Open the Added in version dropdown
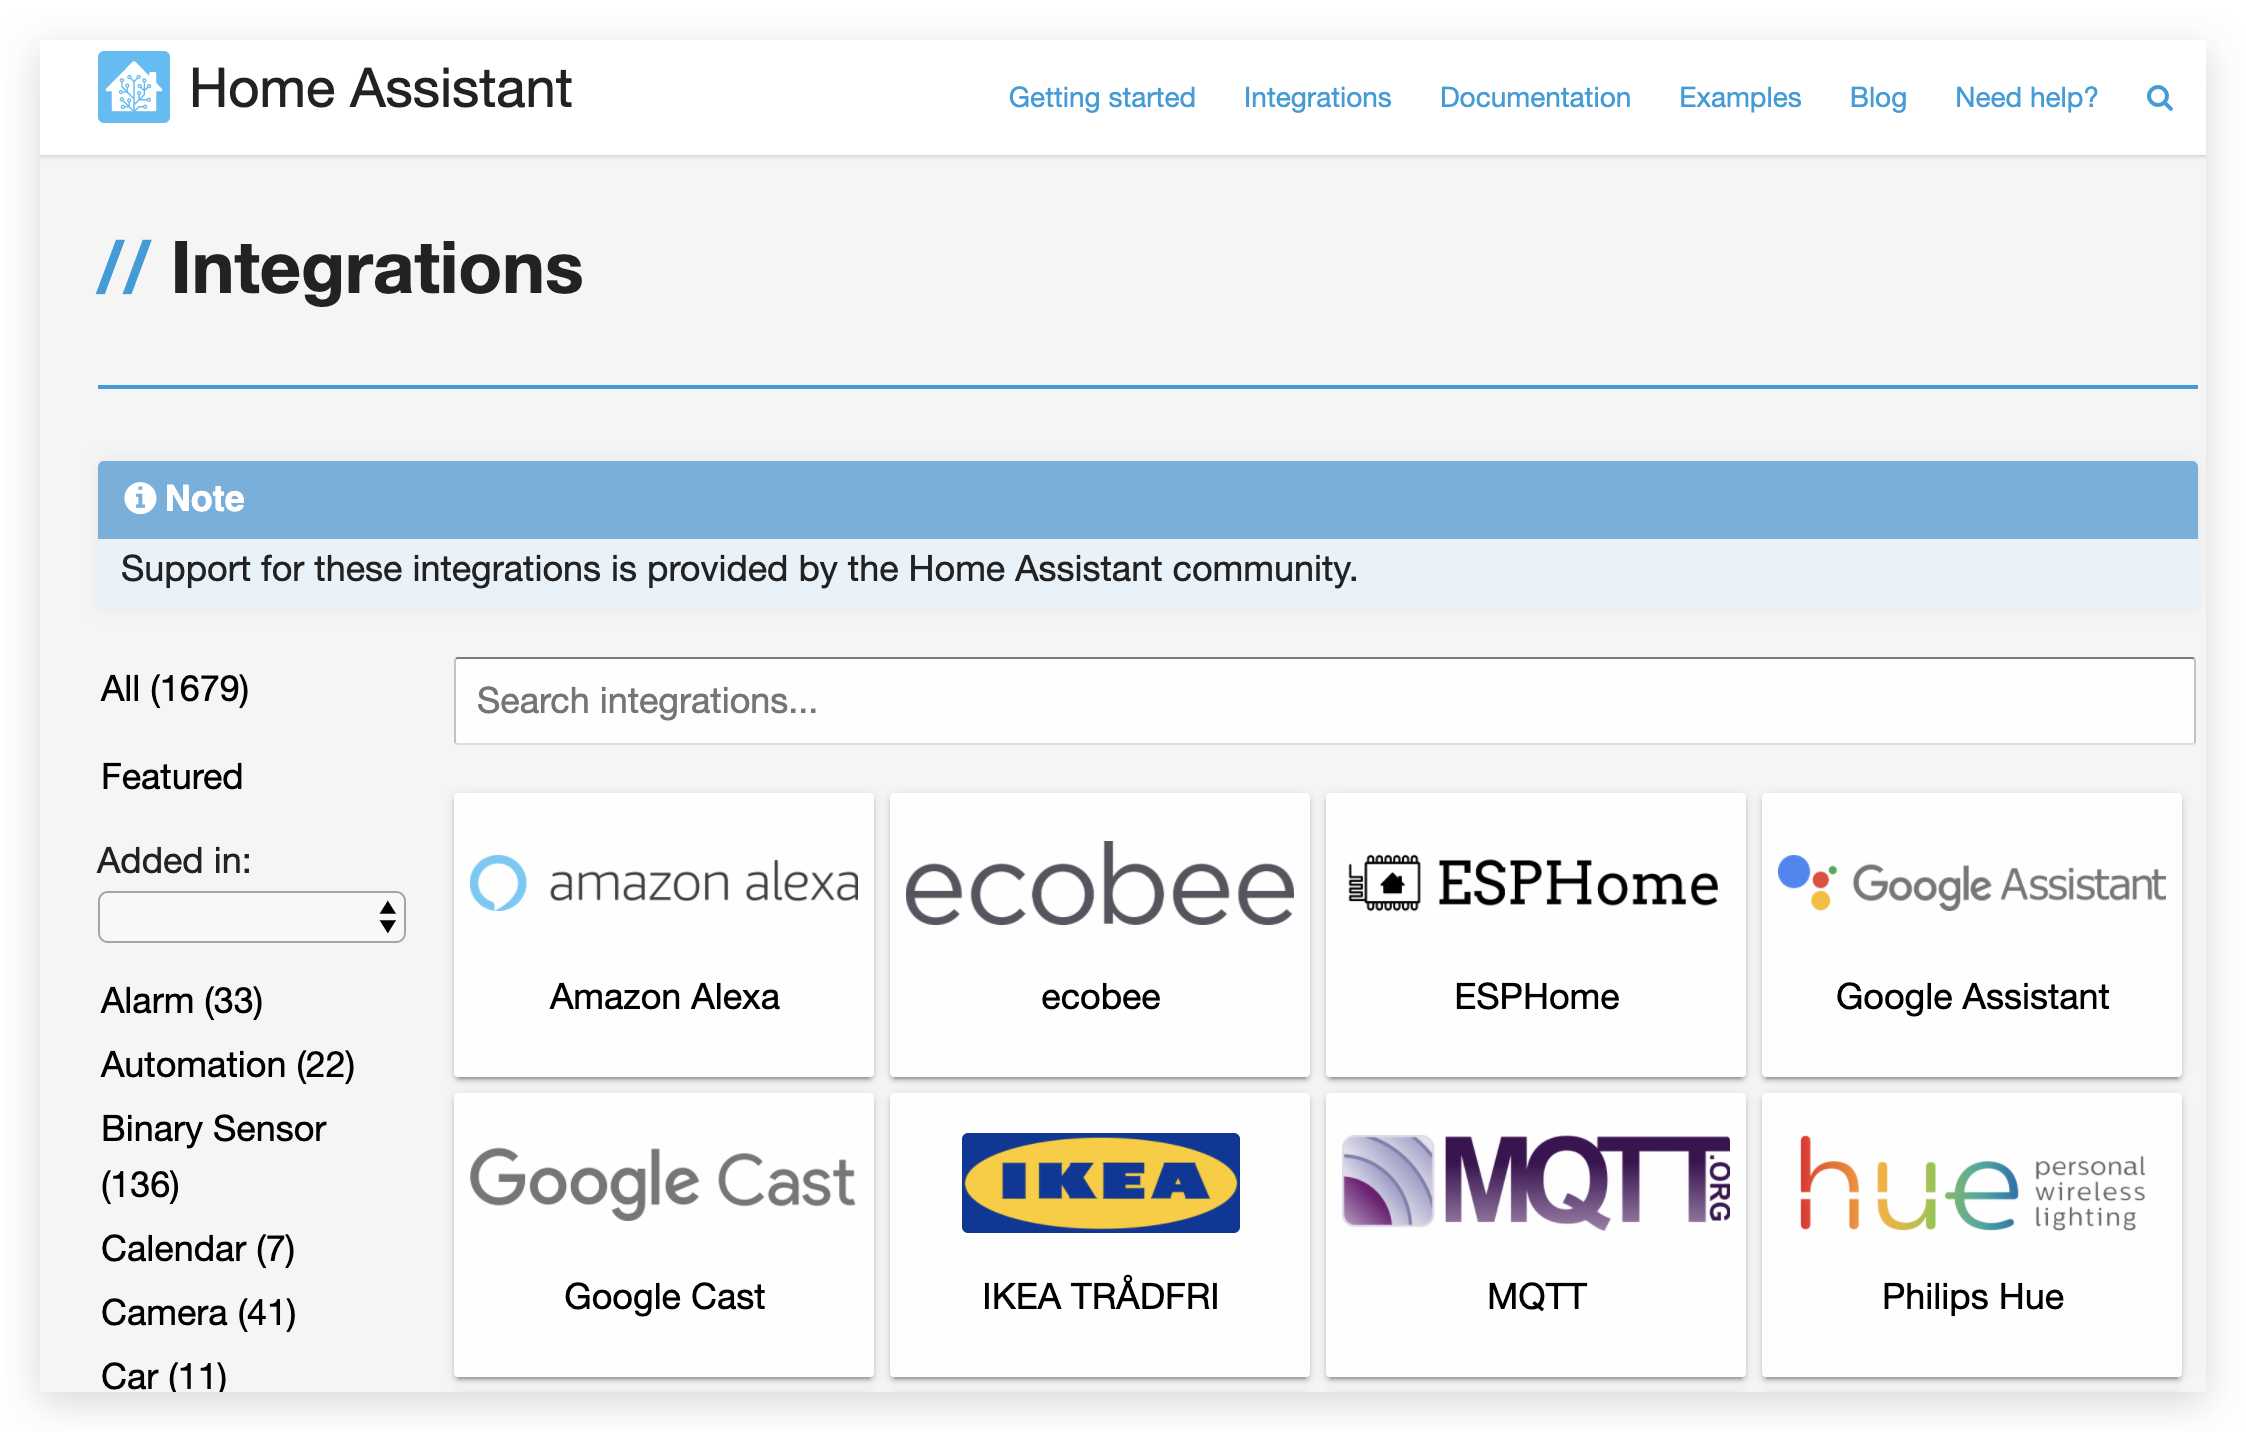 tap(251, 916)
